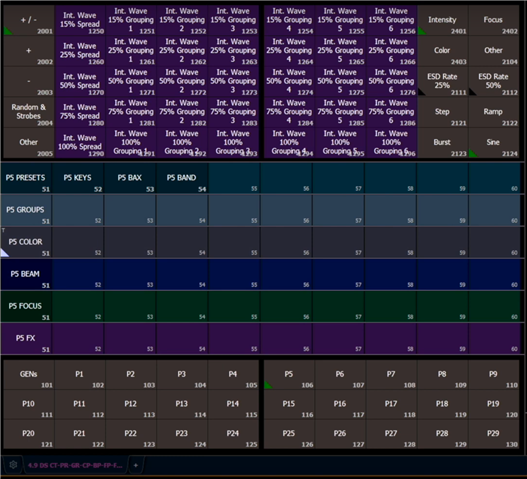Activate Int. Wave 15% Spread 1250
The image size is (527, 479).
80,20
